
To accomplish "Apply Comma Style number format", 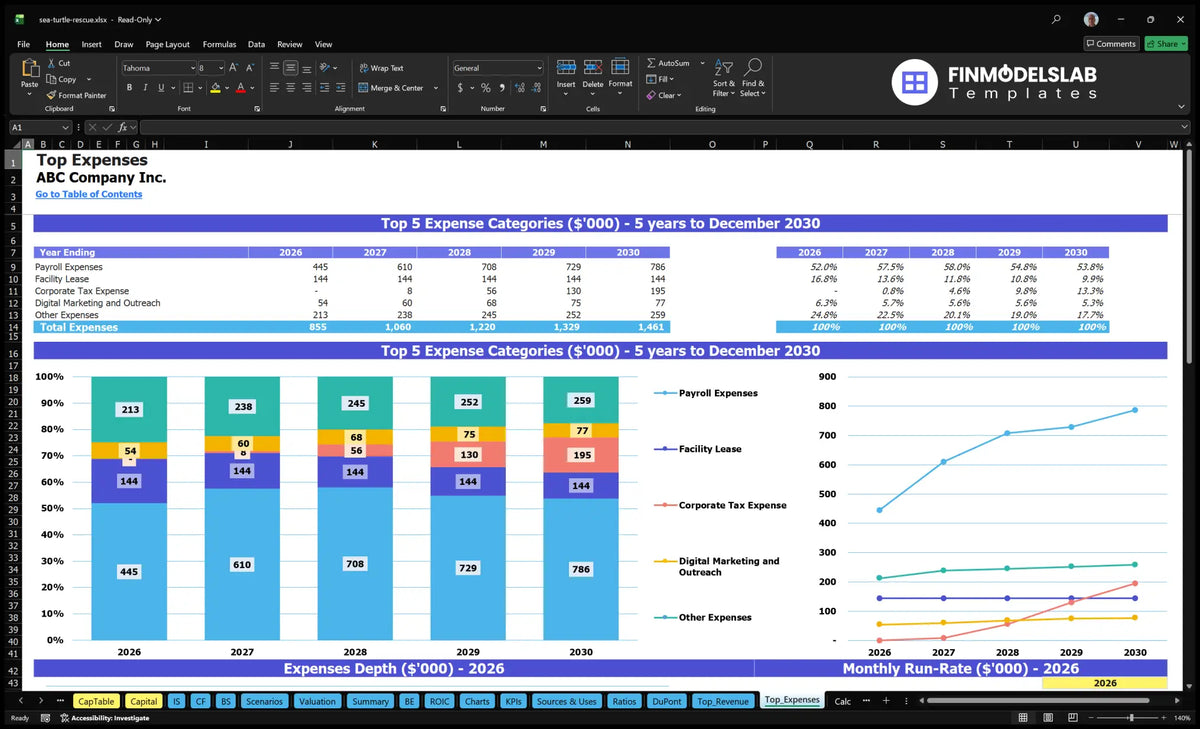I will point(501,88).
